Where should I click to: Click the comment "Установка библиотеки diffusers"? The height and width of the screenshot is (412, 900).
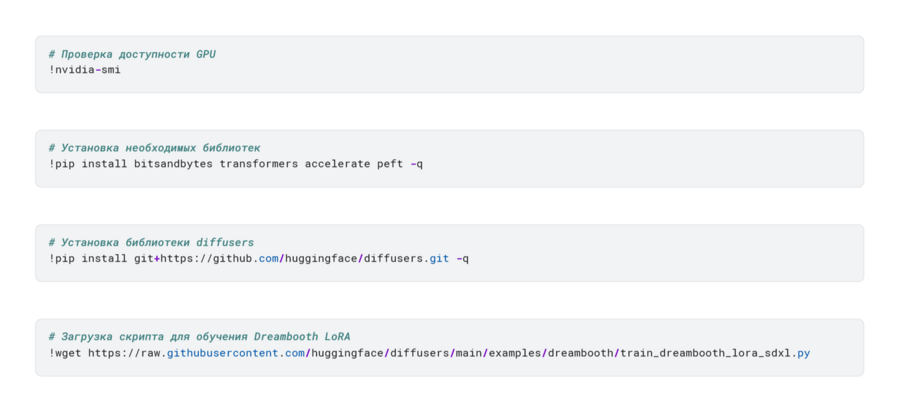click(151, 242)
